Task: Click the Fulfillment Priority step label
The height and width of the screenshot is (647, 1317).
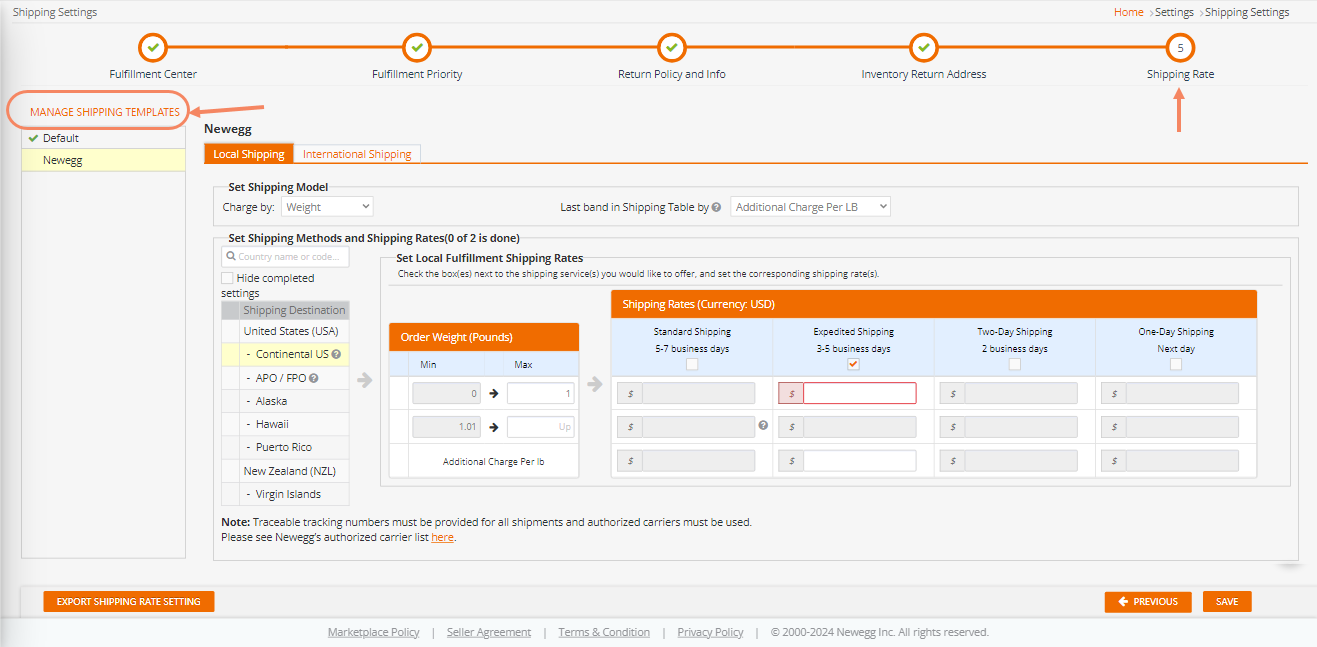Action: (417, 74)
